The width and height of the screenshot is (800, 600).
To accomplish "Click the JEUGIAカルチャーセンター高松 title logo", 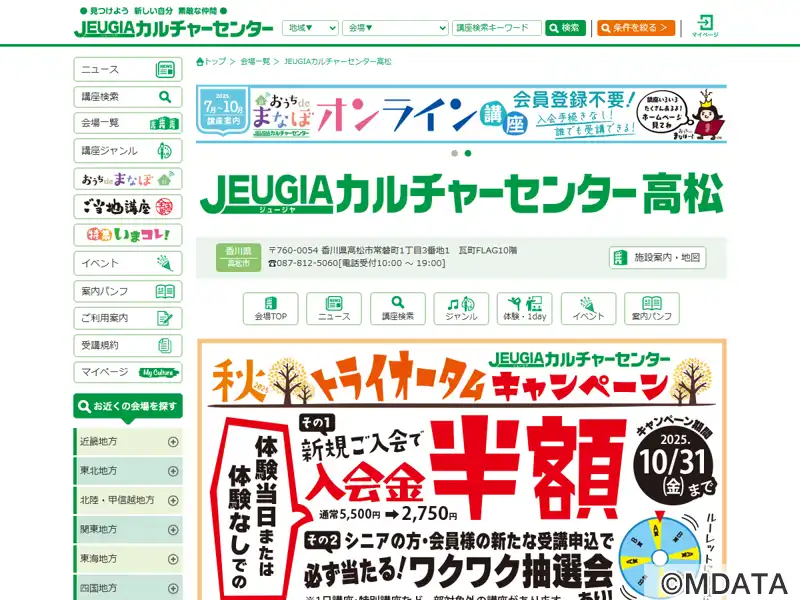I will pos(461,194).
